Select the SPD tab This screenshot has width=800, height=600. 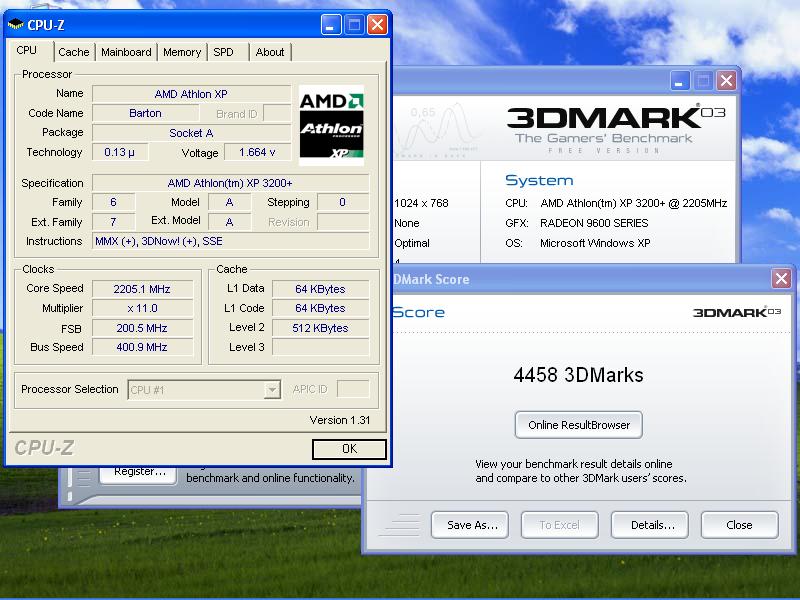(x=223, y=52)
